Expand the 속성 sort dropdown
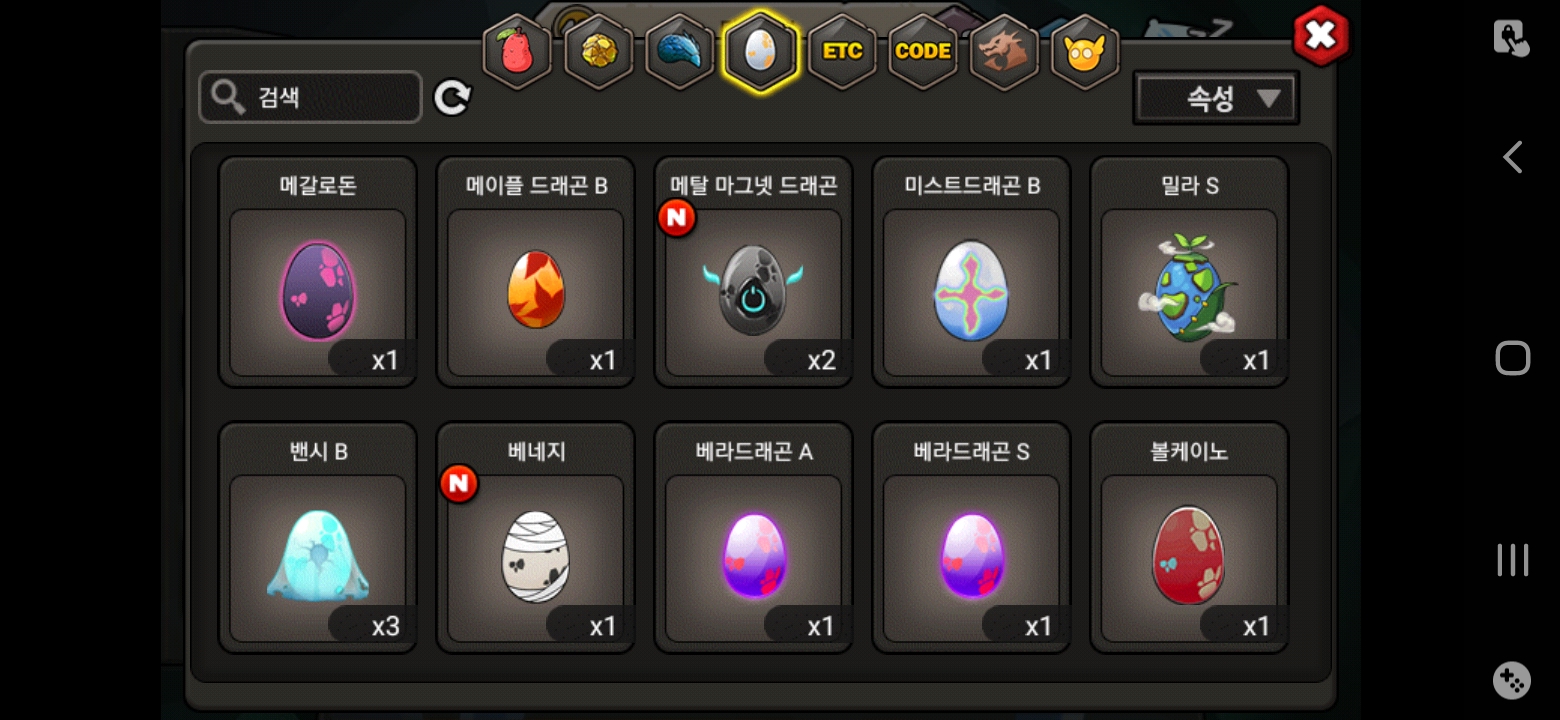This screenshot has width=1560, height=720. [x=1216, y=98]
